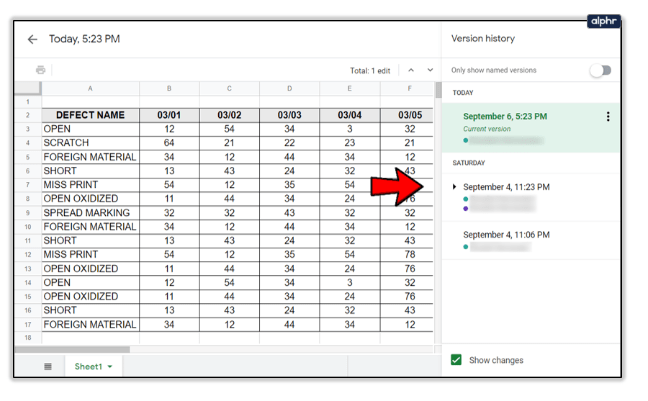Click the OPEN OXIDIZED cell in row 8
Screen dimensions: 648x401
90,199
